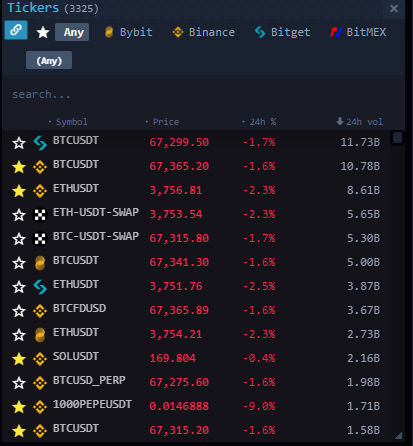Click the 8.61B volume value
Screen dimensions: 413x446
pos(363,191)
